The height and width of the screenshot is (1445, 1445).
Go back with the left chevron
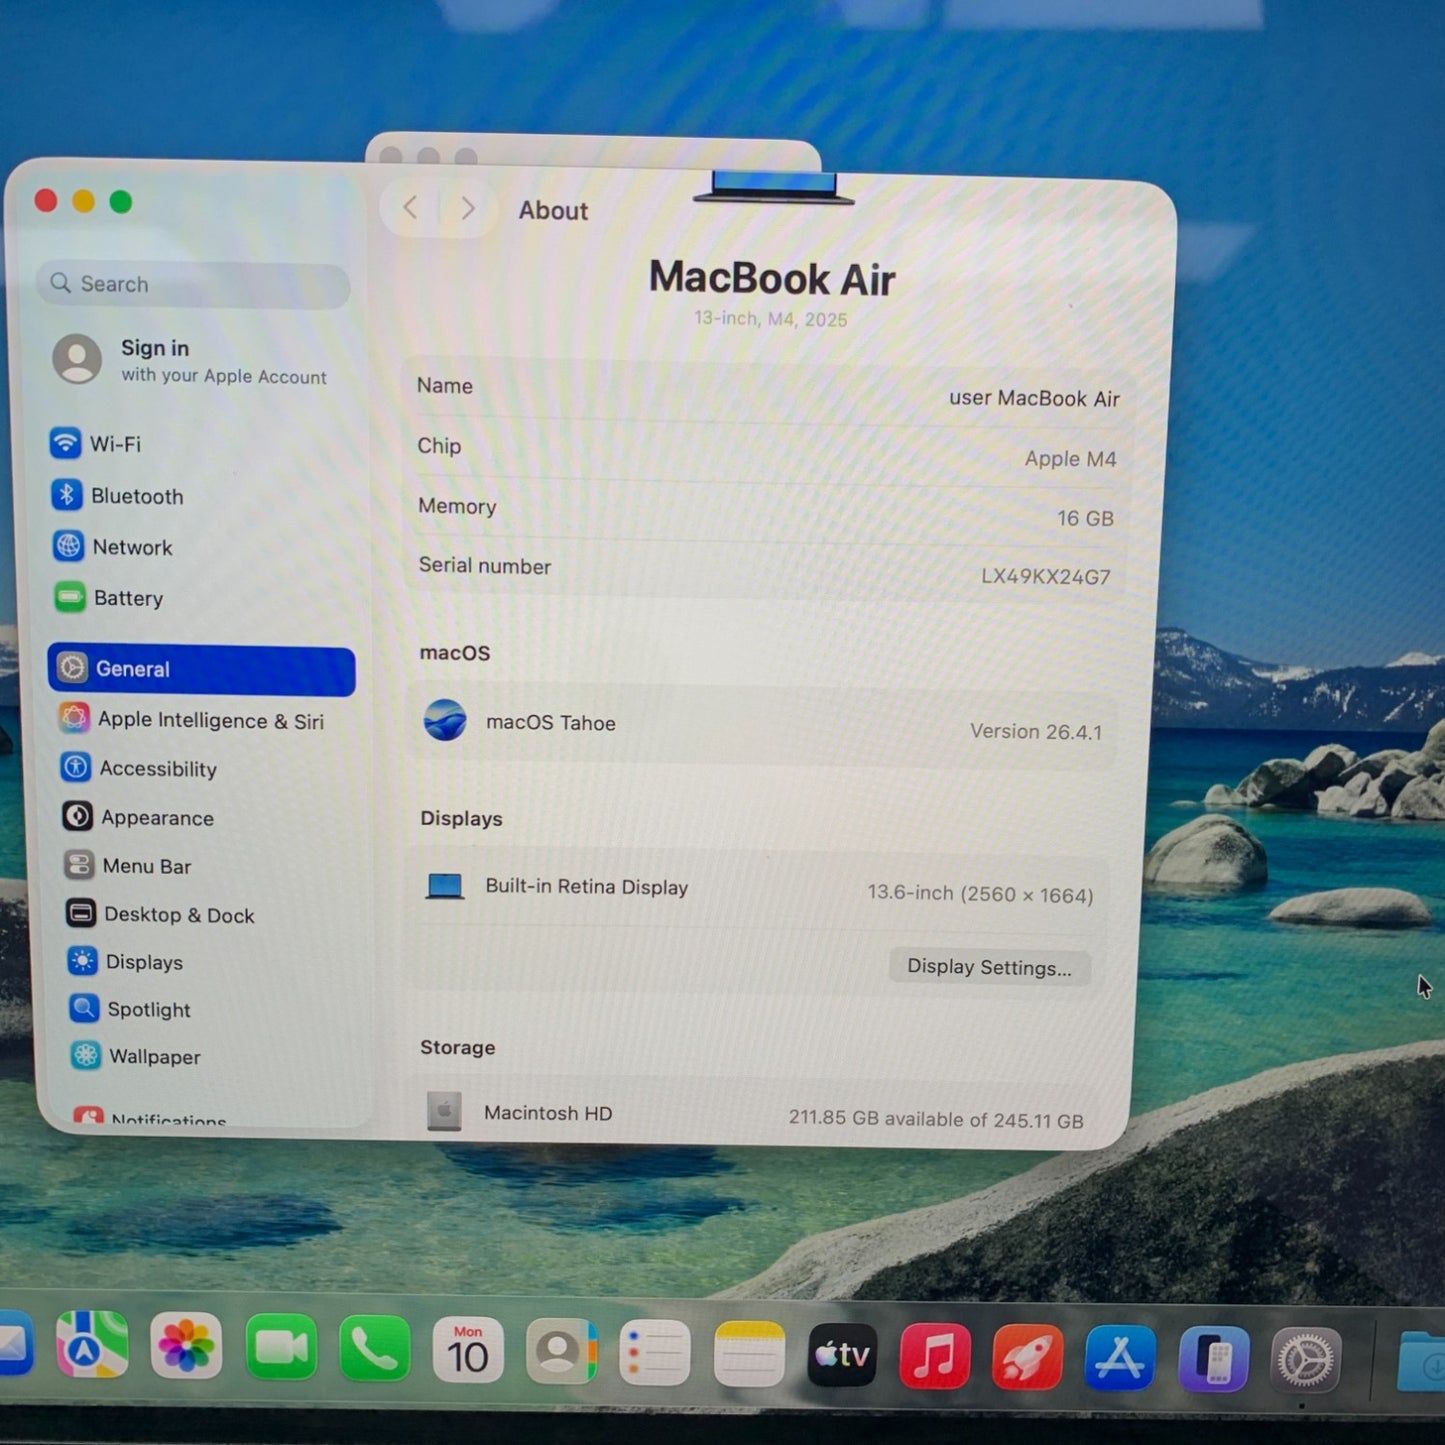pyautogui.click(x=410, y=208)
